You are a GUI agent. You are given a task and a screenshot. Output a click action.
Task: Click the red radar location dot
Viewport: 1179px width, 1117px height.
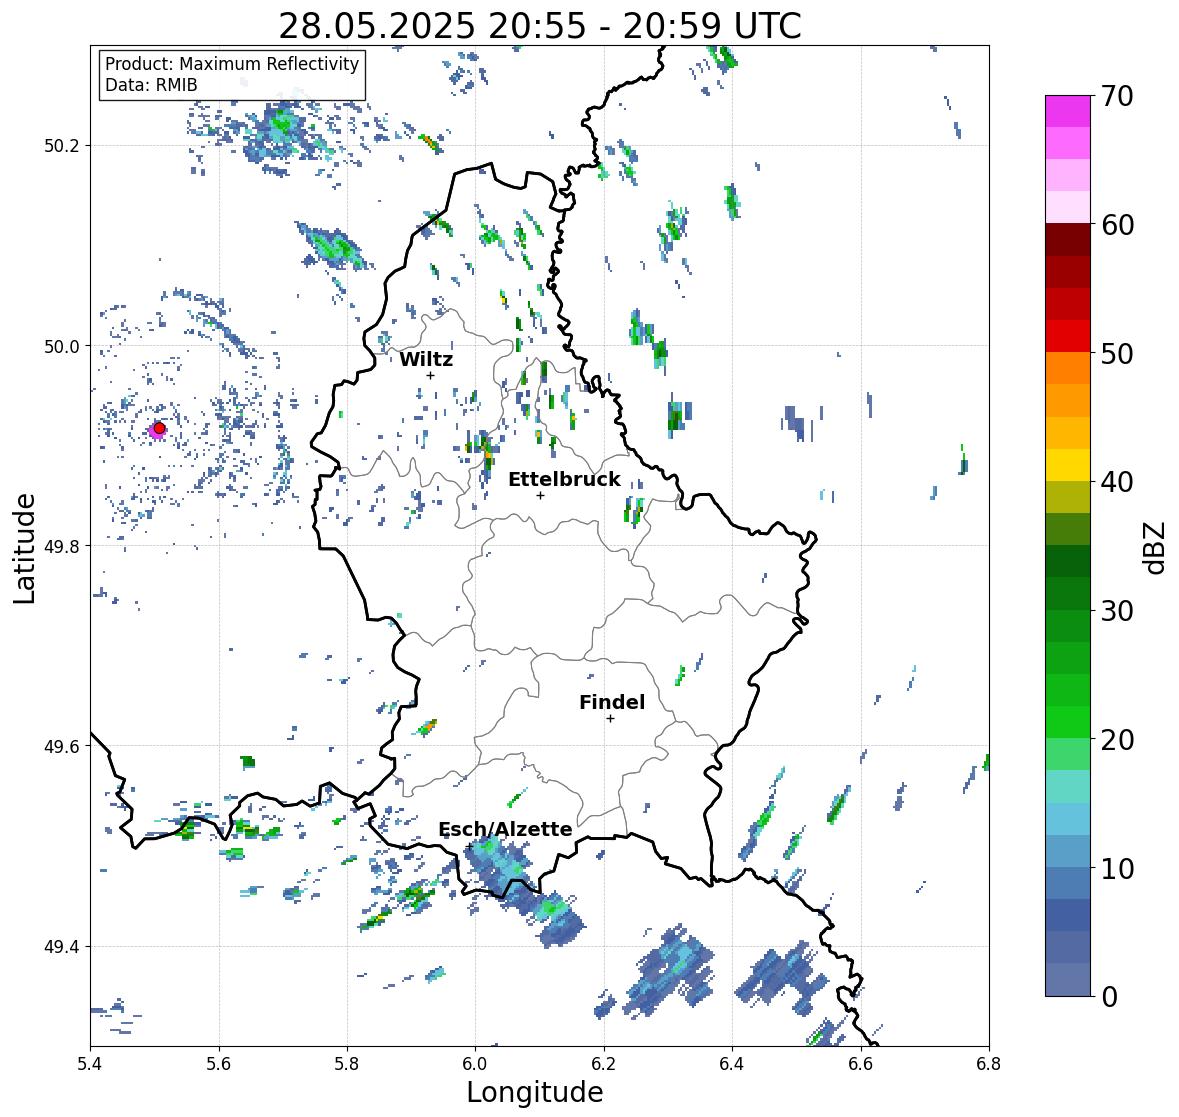(159, 428)
